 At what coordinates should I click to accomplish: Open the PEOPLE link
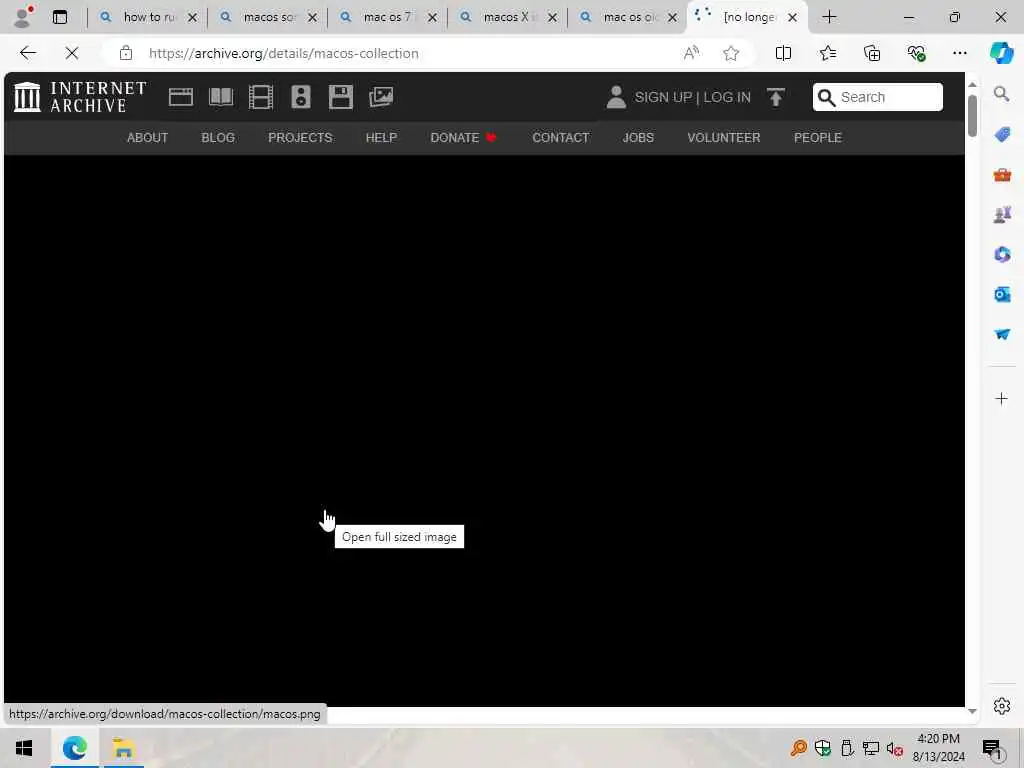tap(818, 138)
